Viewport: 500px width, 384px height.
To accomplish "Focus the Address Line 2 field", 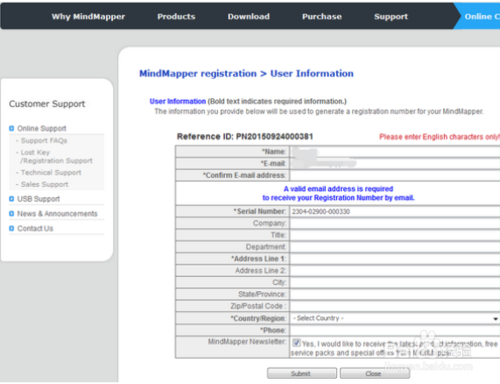I will (x=395, y=271).
